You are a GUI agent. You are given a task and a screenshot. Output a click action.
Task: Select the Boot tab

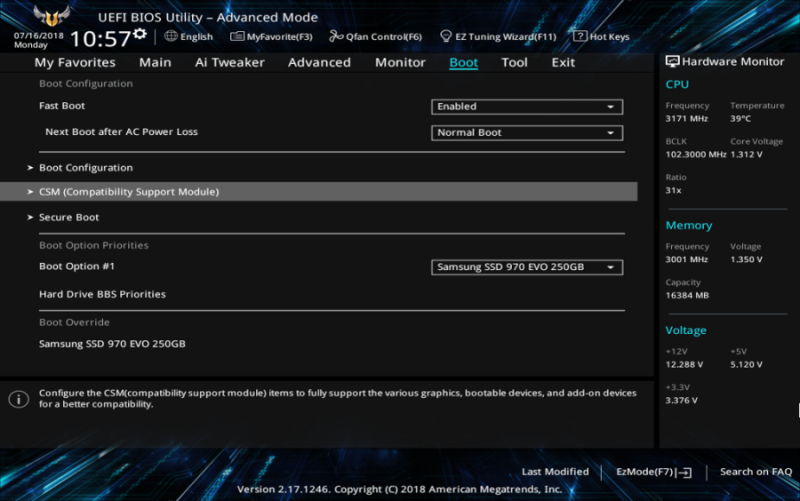click(463, 62)
